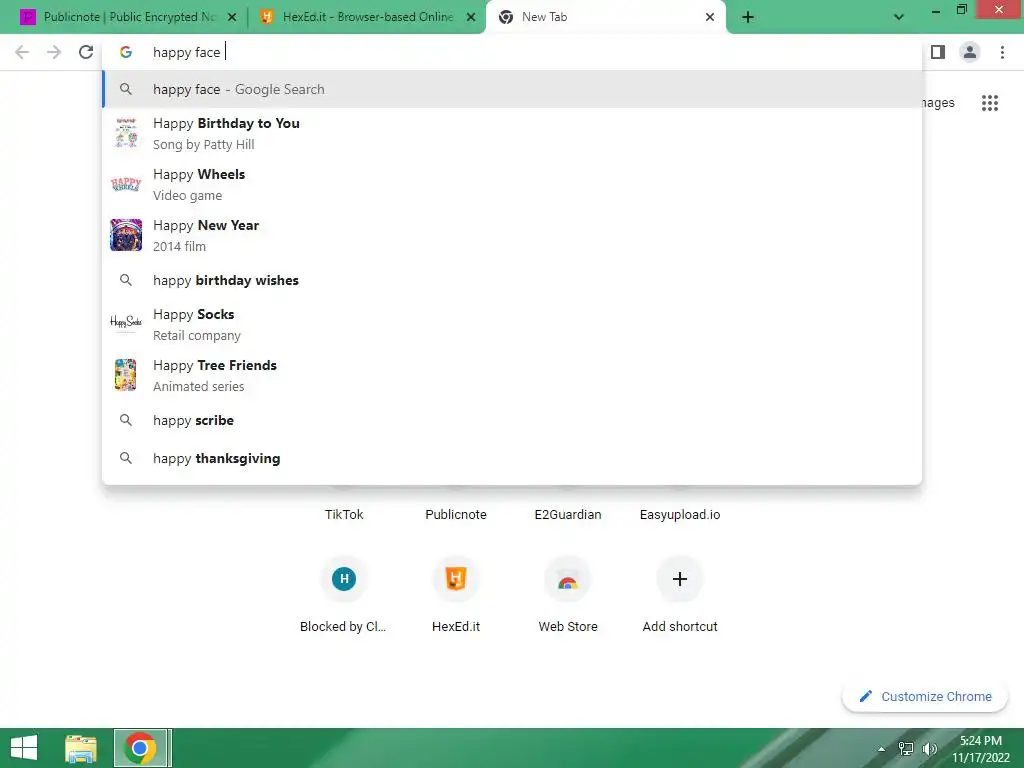Open the 'Blocked by Cl...' shortcut icon
Screen dimensions: 1024x768
click(x=344, y=579)
